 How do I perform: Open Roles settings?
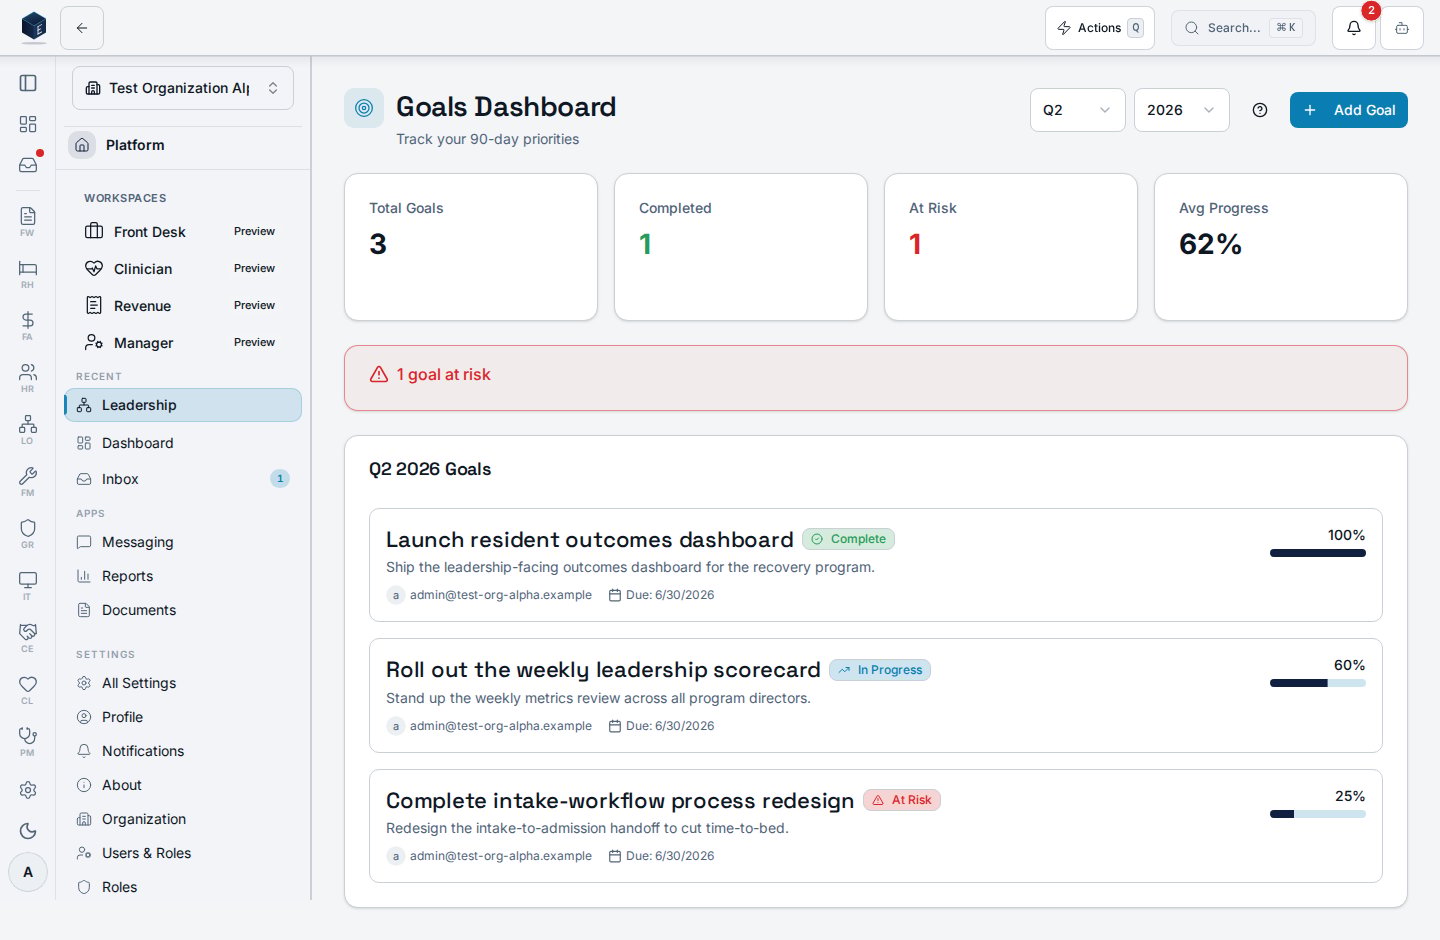tap(183, 887)
